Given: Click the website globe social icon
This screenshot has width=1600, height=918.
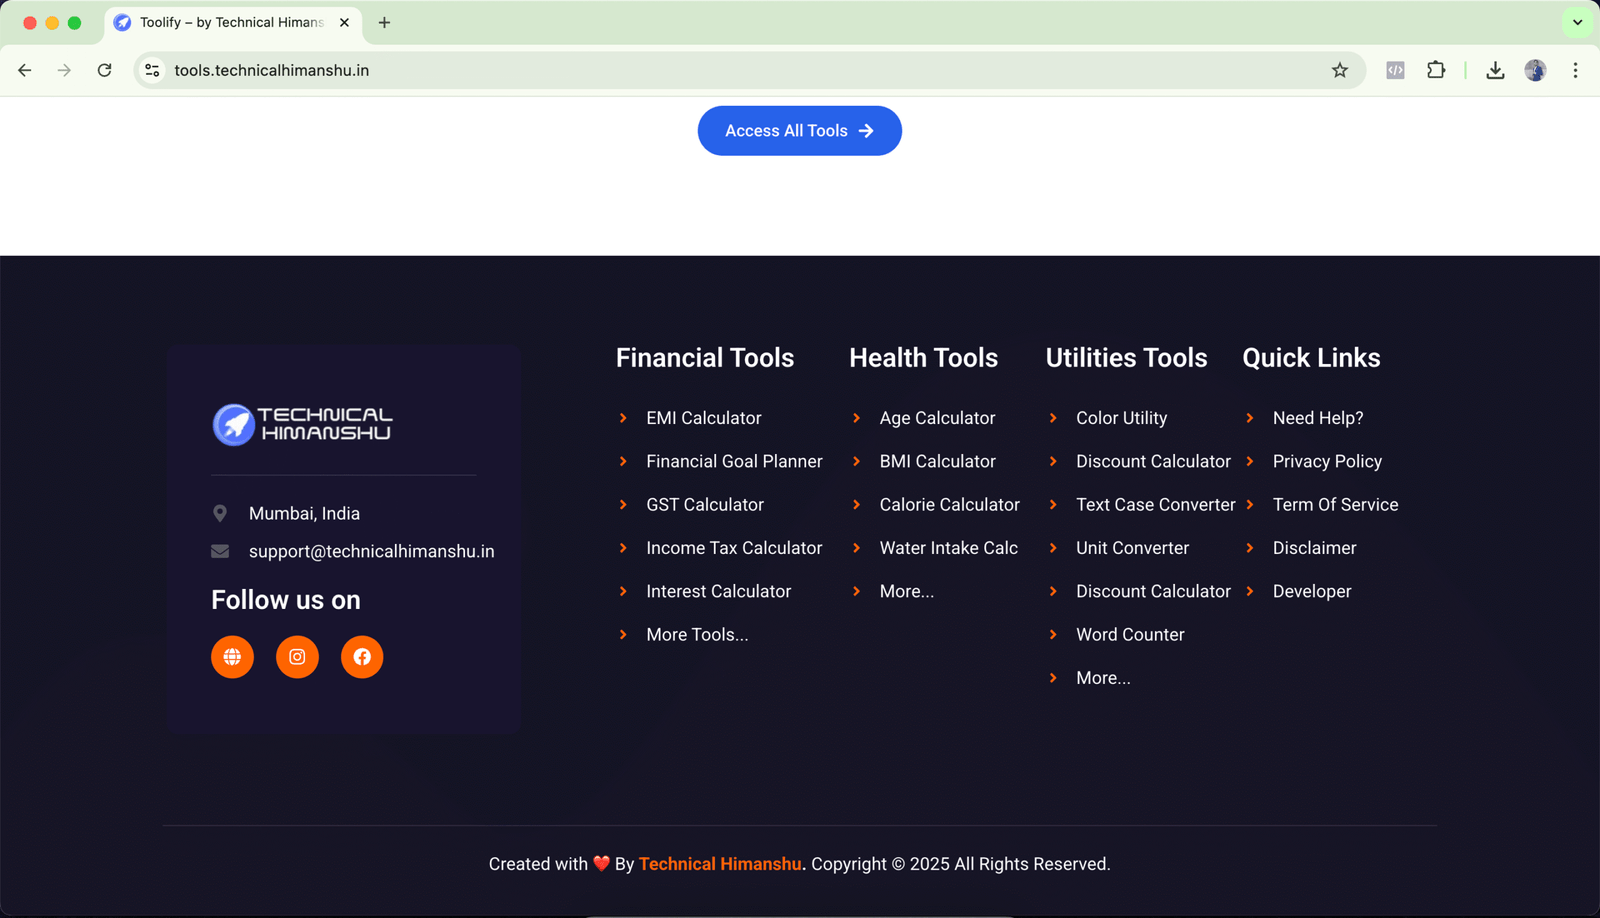Looking at the screenshot, I should tap(232, 657).
